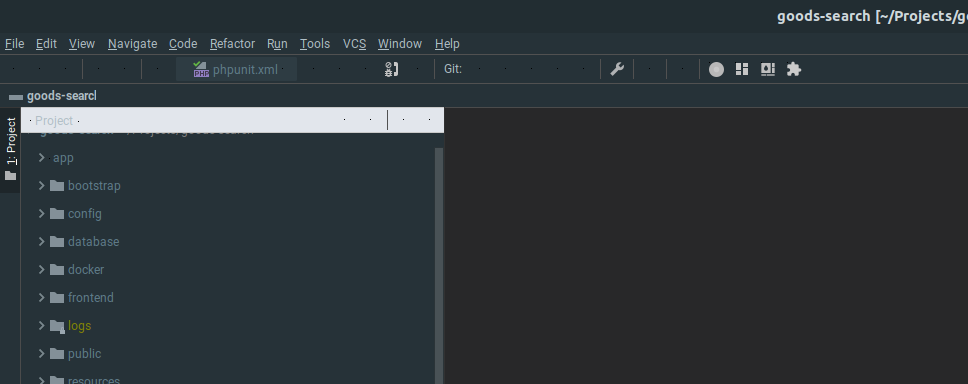This screenshot has height=384, width=968.
Task: Expand the logs folder chevron
Action: [41, 325]
